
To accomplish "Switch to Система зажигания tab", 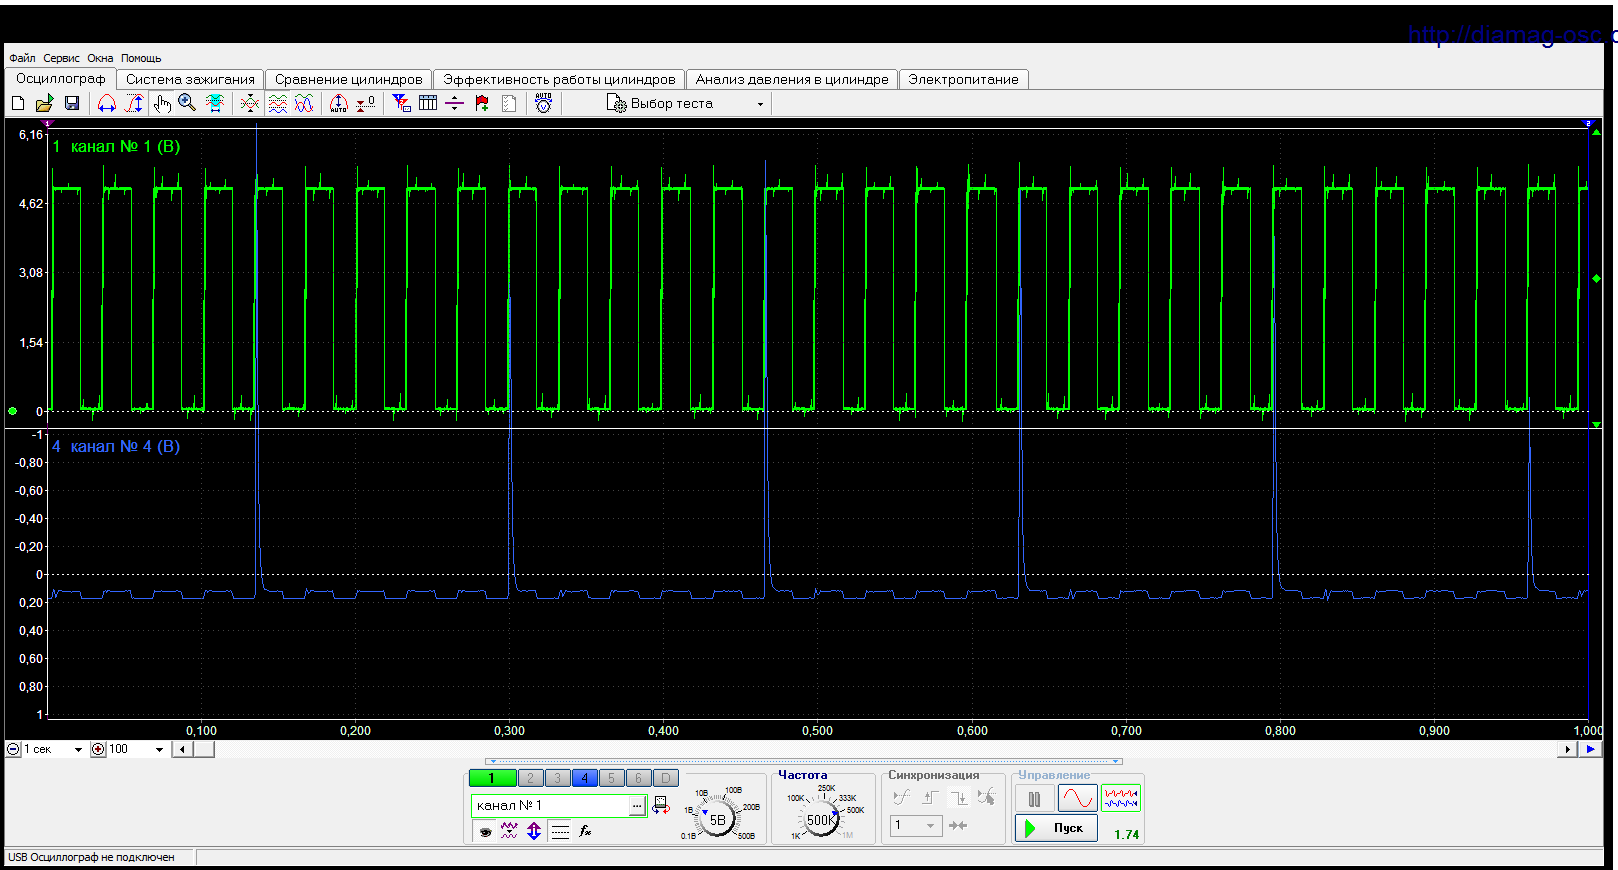I will pos(190,79).
